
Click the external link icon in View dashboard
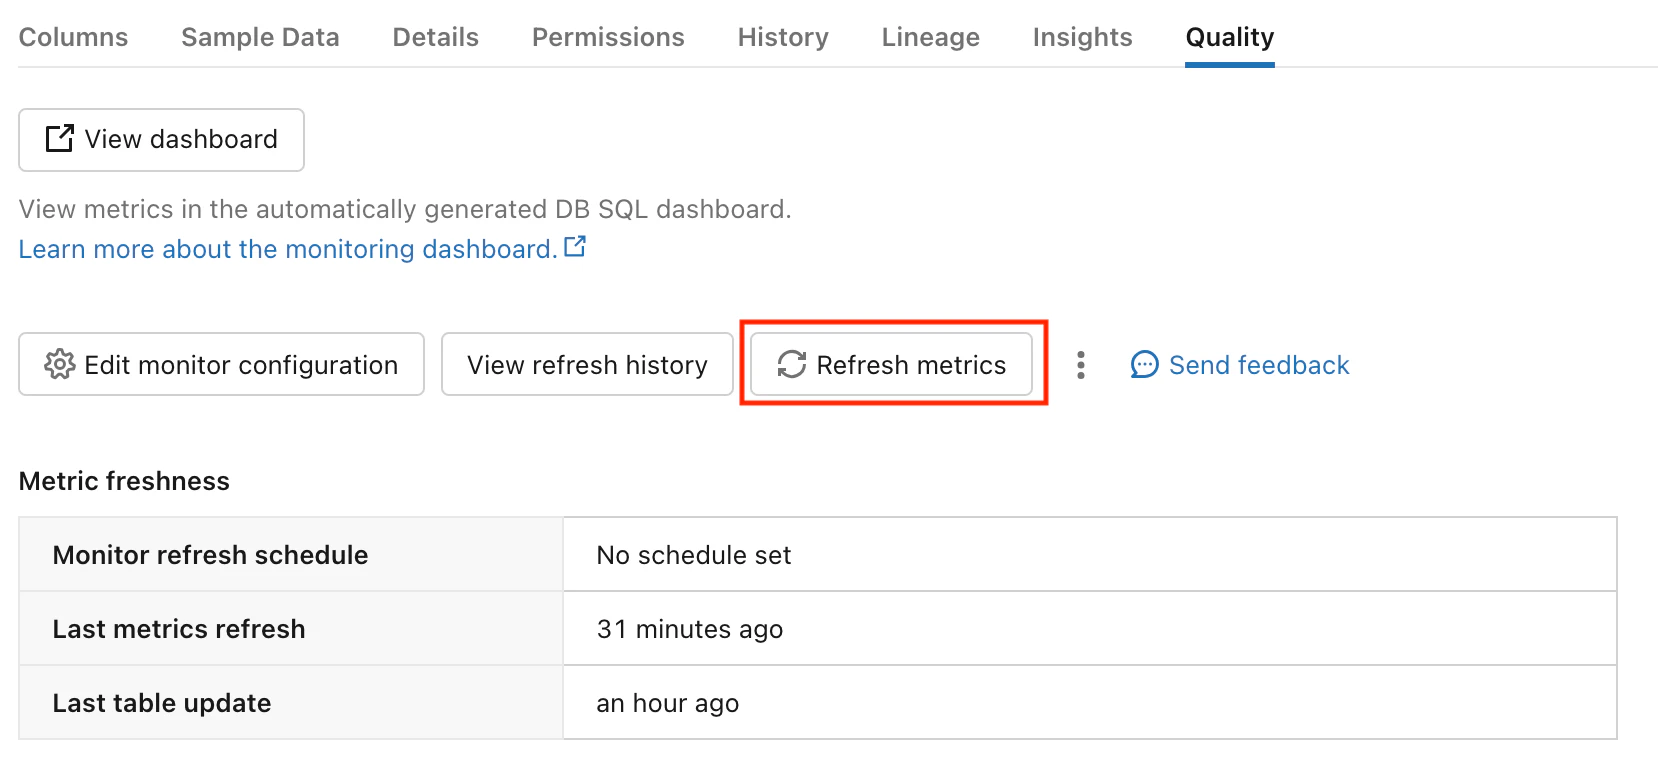pos(60,138)
